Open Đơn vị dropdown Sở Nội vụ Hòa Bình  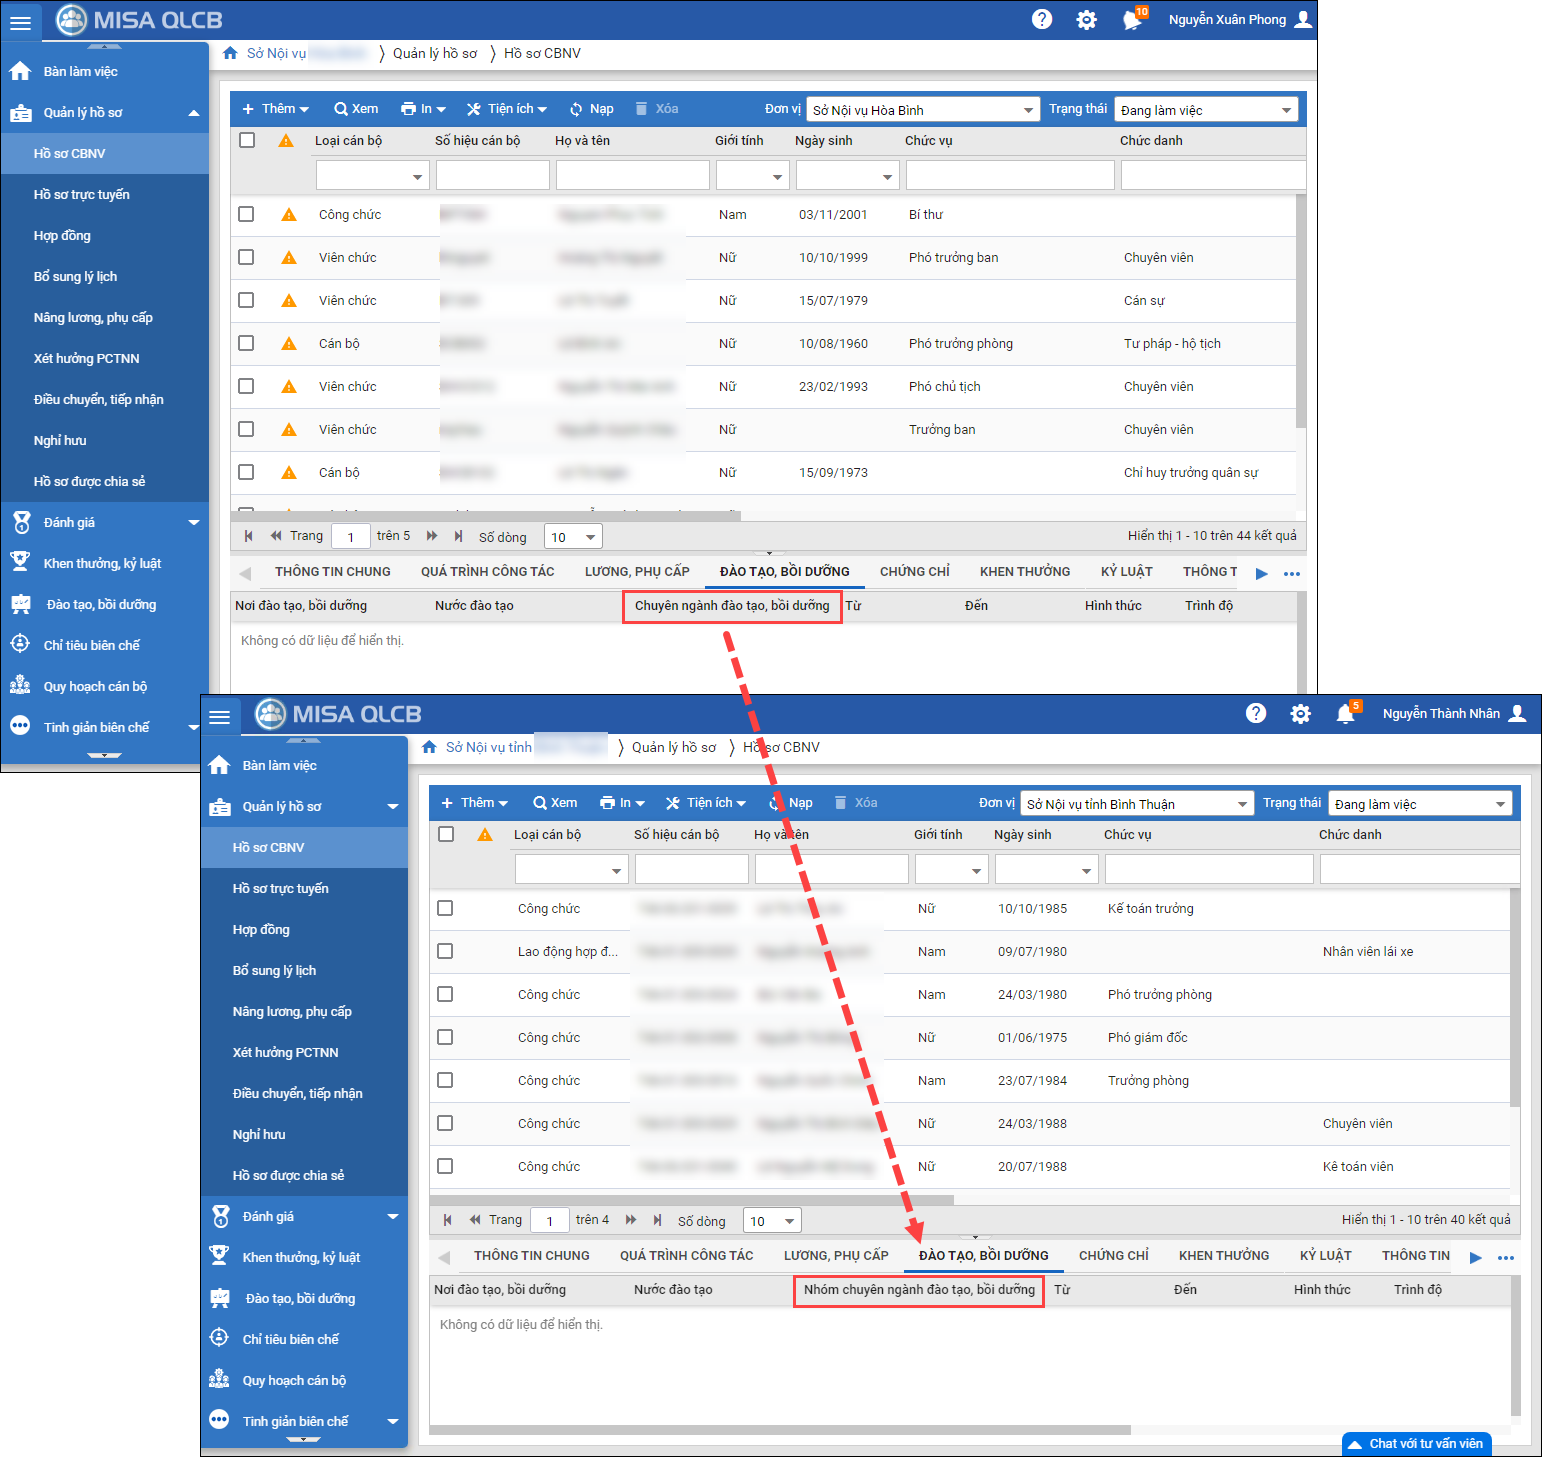click(923, 110)
